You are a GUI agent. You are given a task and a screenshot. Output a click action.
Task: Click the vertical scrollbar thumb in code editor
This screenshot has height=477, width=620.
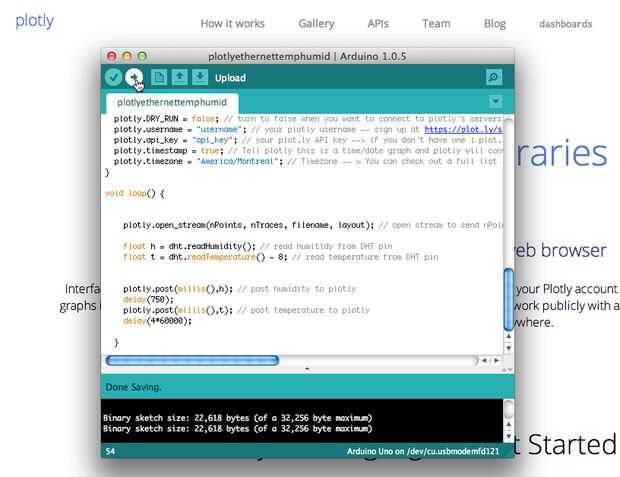coord(508,299)
